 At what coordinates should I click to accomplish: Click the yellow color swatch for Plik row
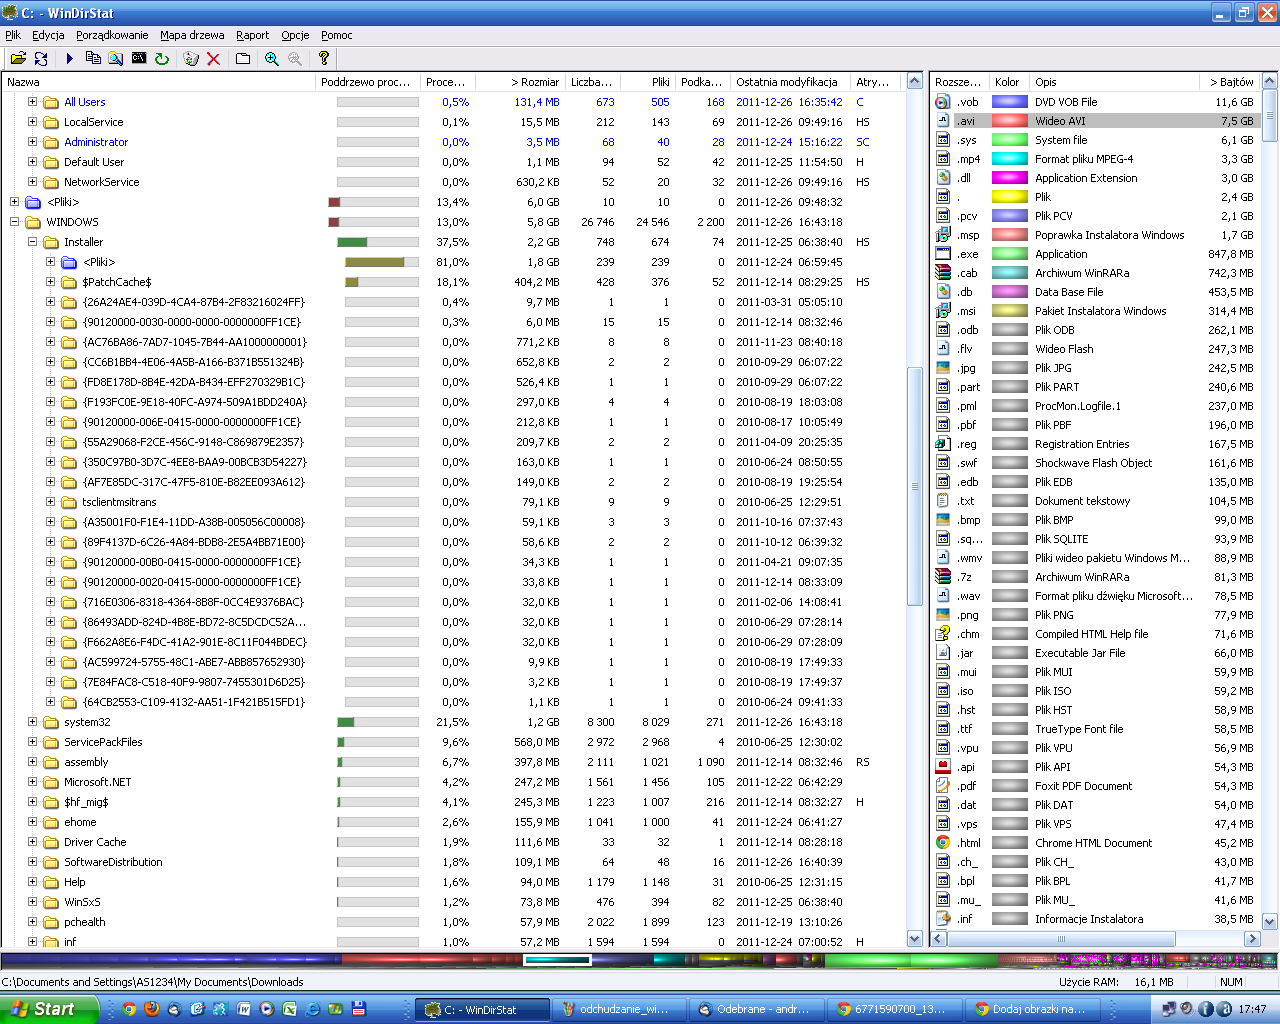pos(1010,197)
